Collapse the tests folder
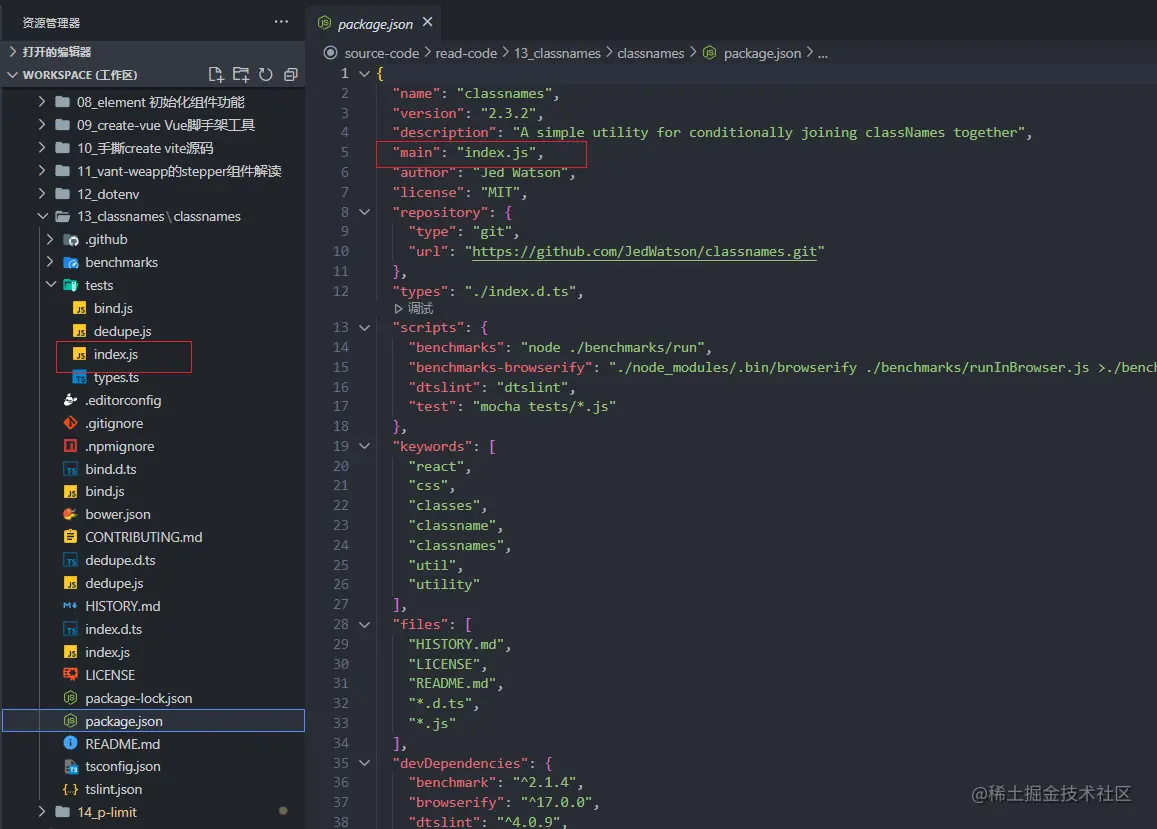The image size is (1157, 829). (x=51, y=285)
